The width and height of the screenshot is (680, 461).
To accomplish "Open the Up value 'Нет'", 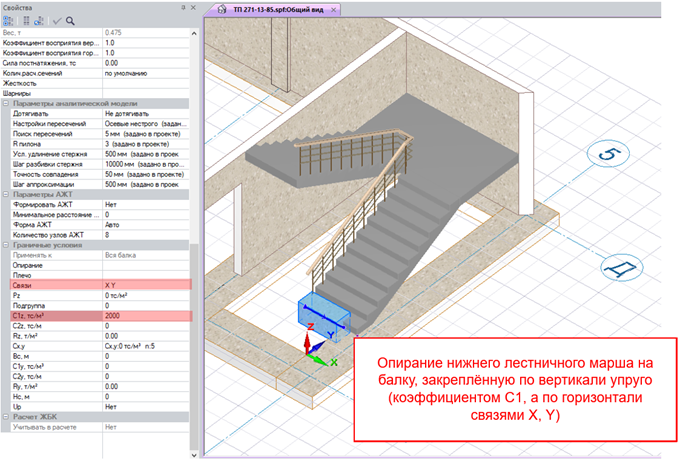I will [146, 407].
